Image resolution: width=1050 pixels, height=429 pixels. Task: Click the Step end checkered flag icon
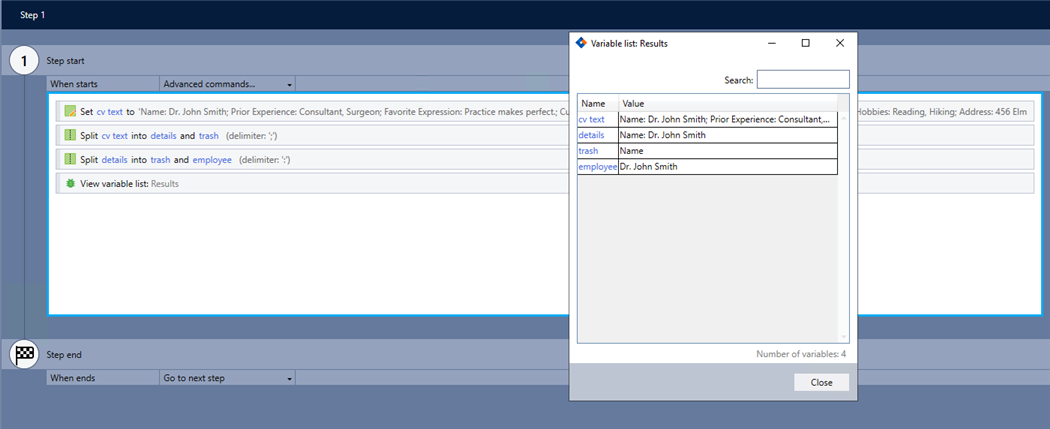[x=24, y=354]
